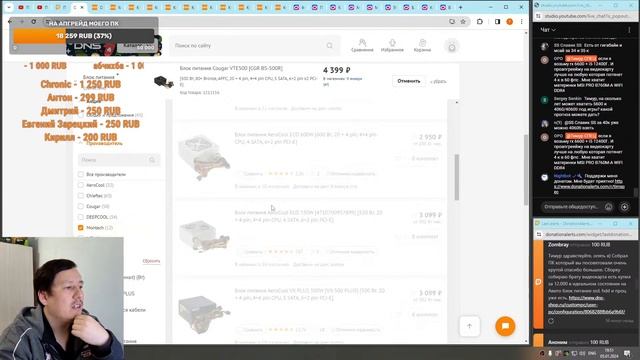Open the dns-shop link in Zombray donation
Image resolution: width=640 pixels, height=360 pixels.
(x=586, y=304)
